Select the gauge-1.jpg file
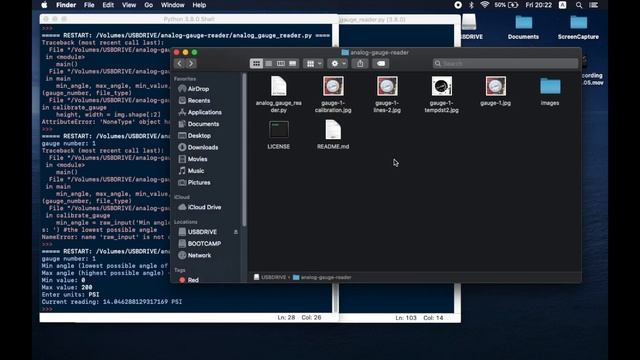The image size is (640, 360). (x=496, y=91)
